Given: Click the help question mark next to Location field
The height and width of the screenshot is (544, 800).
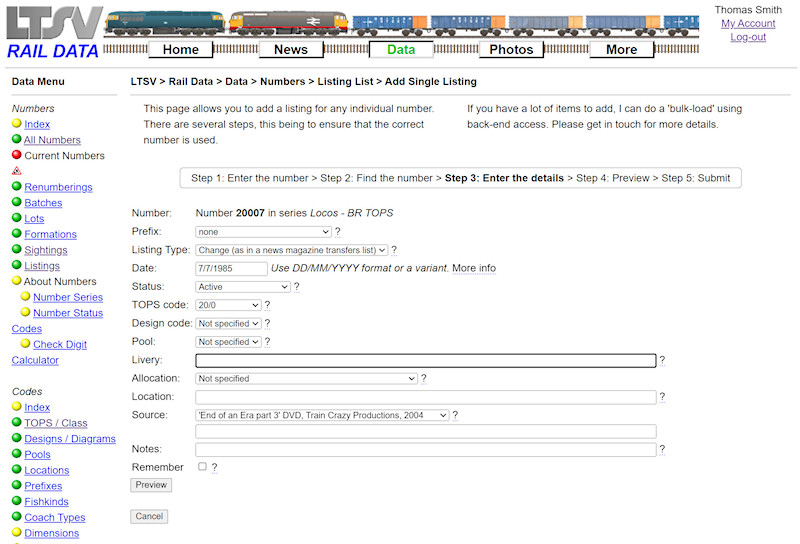Looking at the screenshot, I should (x=662, y=397).
